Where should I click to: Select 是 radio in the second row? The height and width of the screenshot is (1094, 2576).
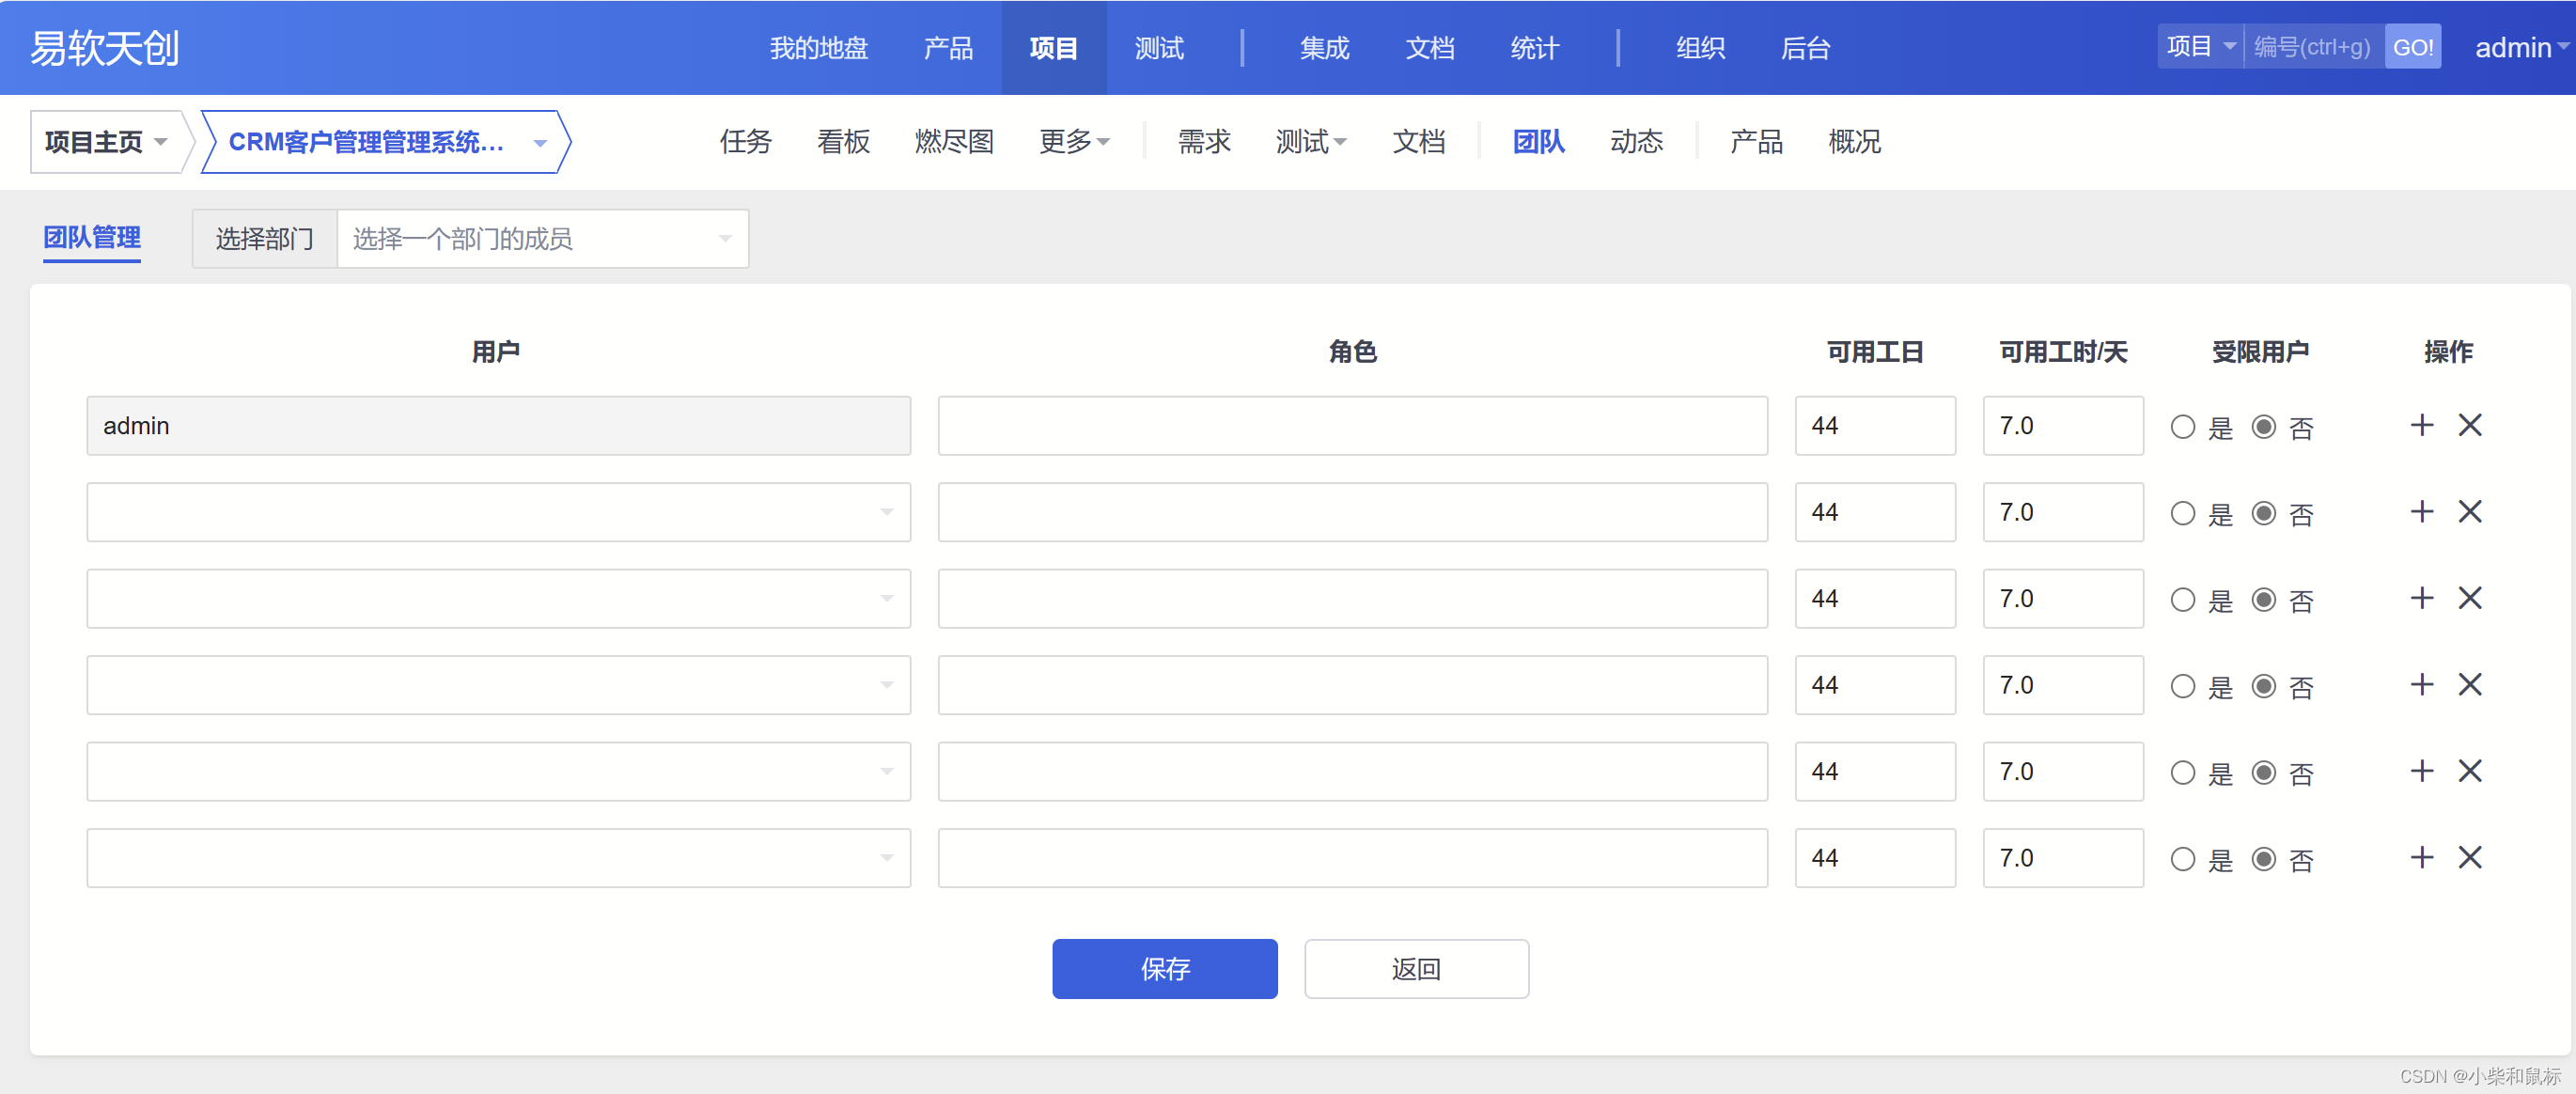pos(2183,514)
